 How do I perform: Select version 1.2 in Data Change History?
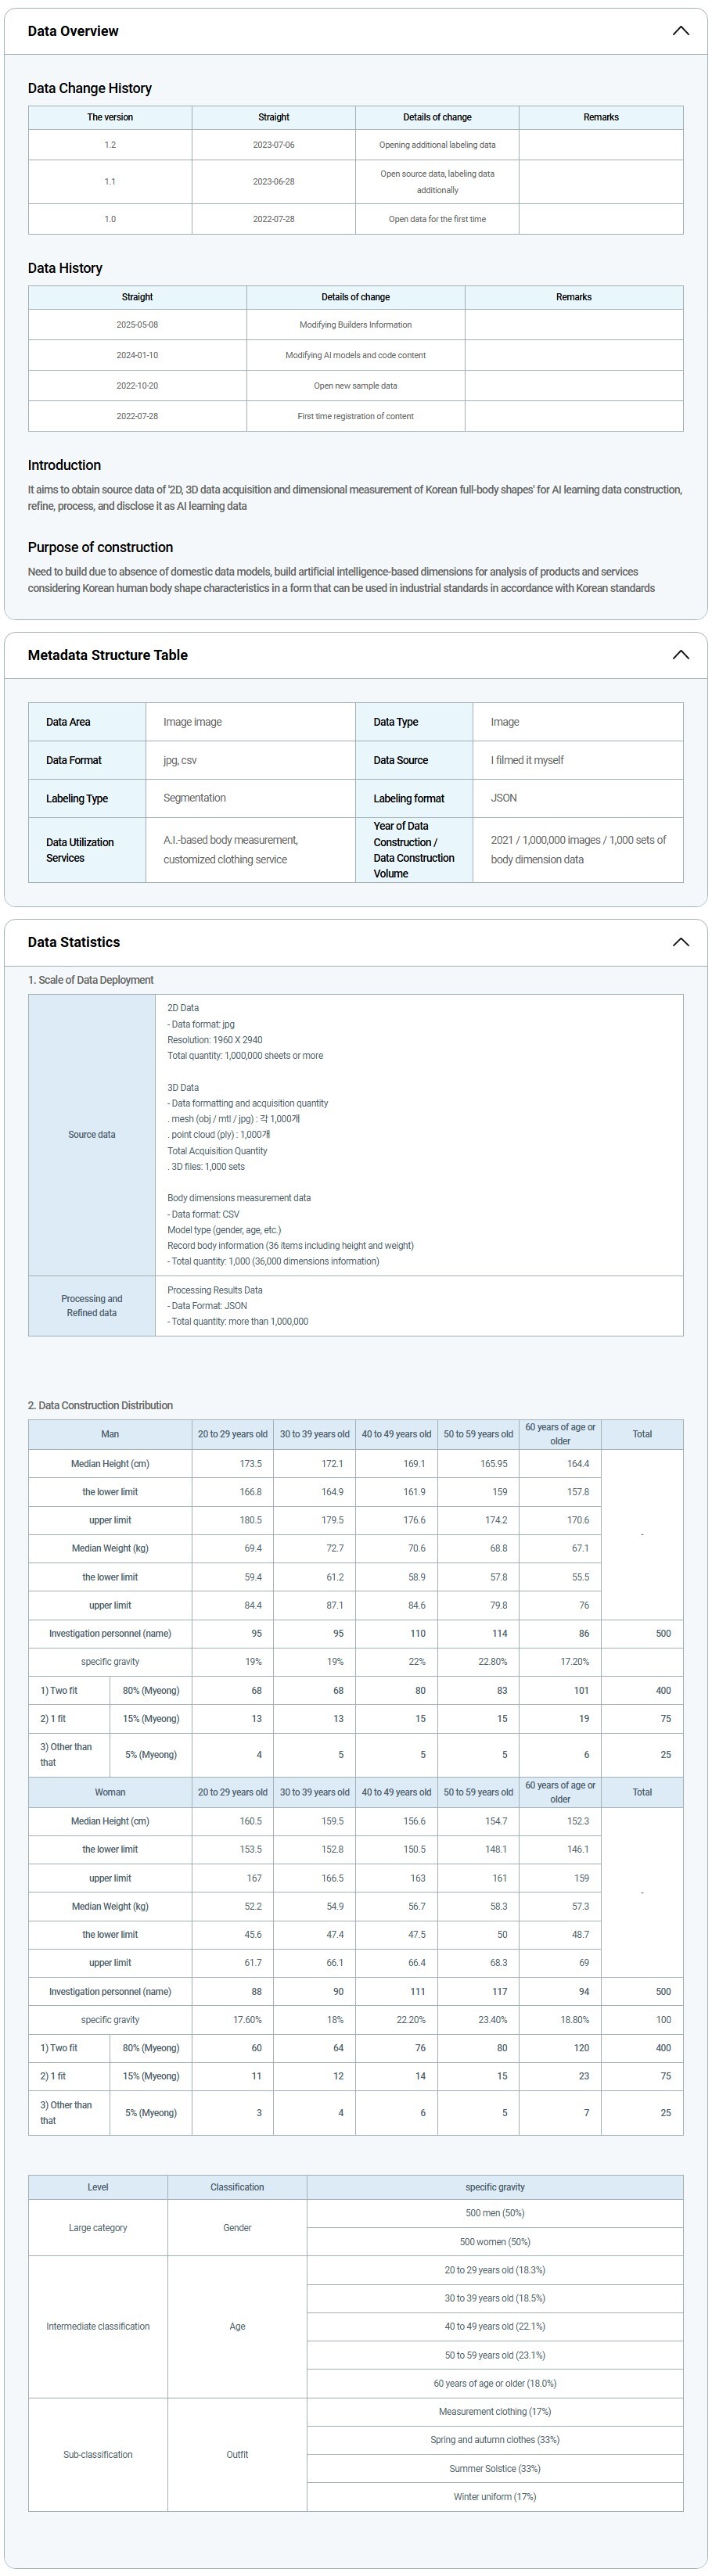(x=110, y=145)
